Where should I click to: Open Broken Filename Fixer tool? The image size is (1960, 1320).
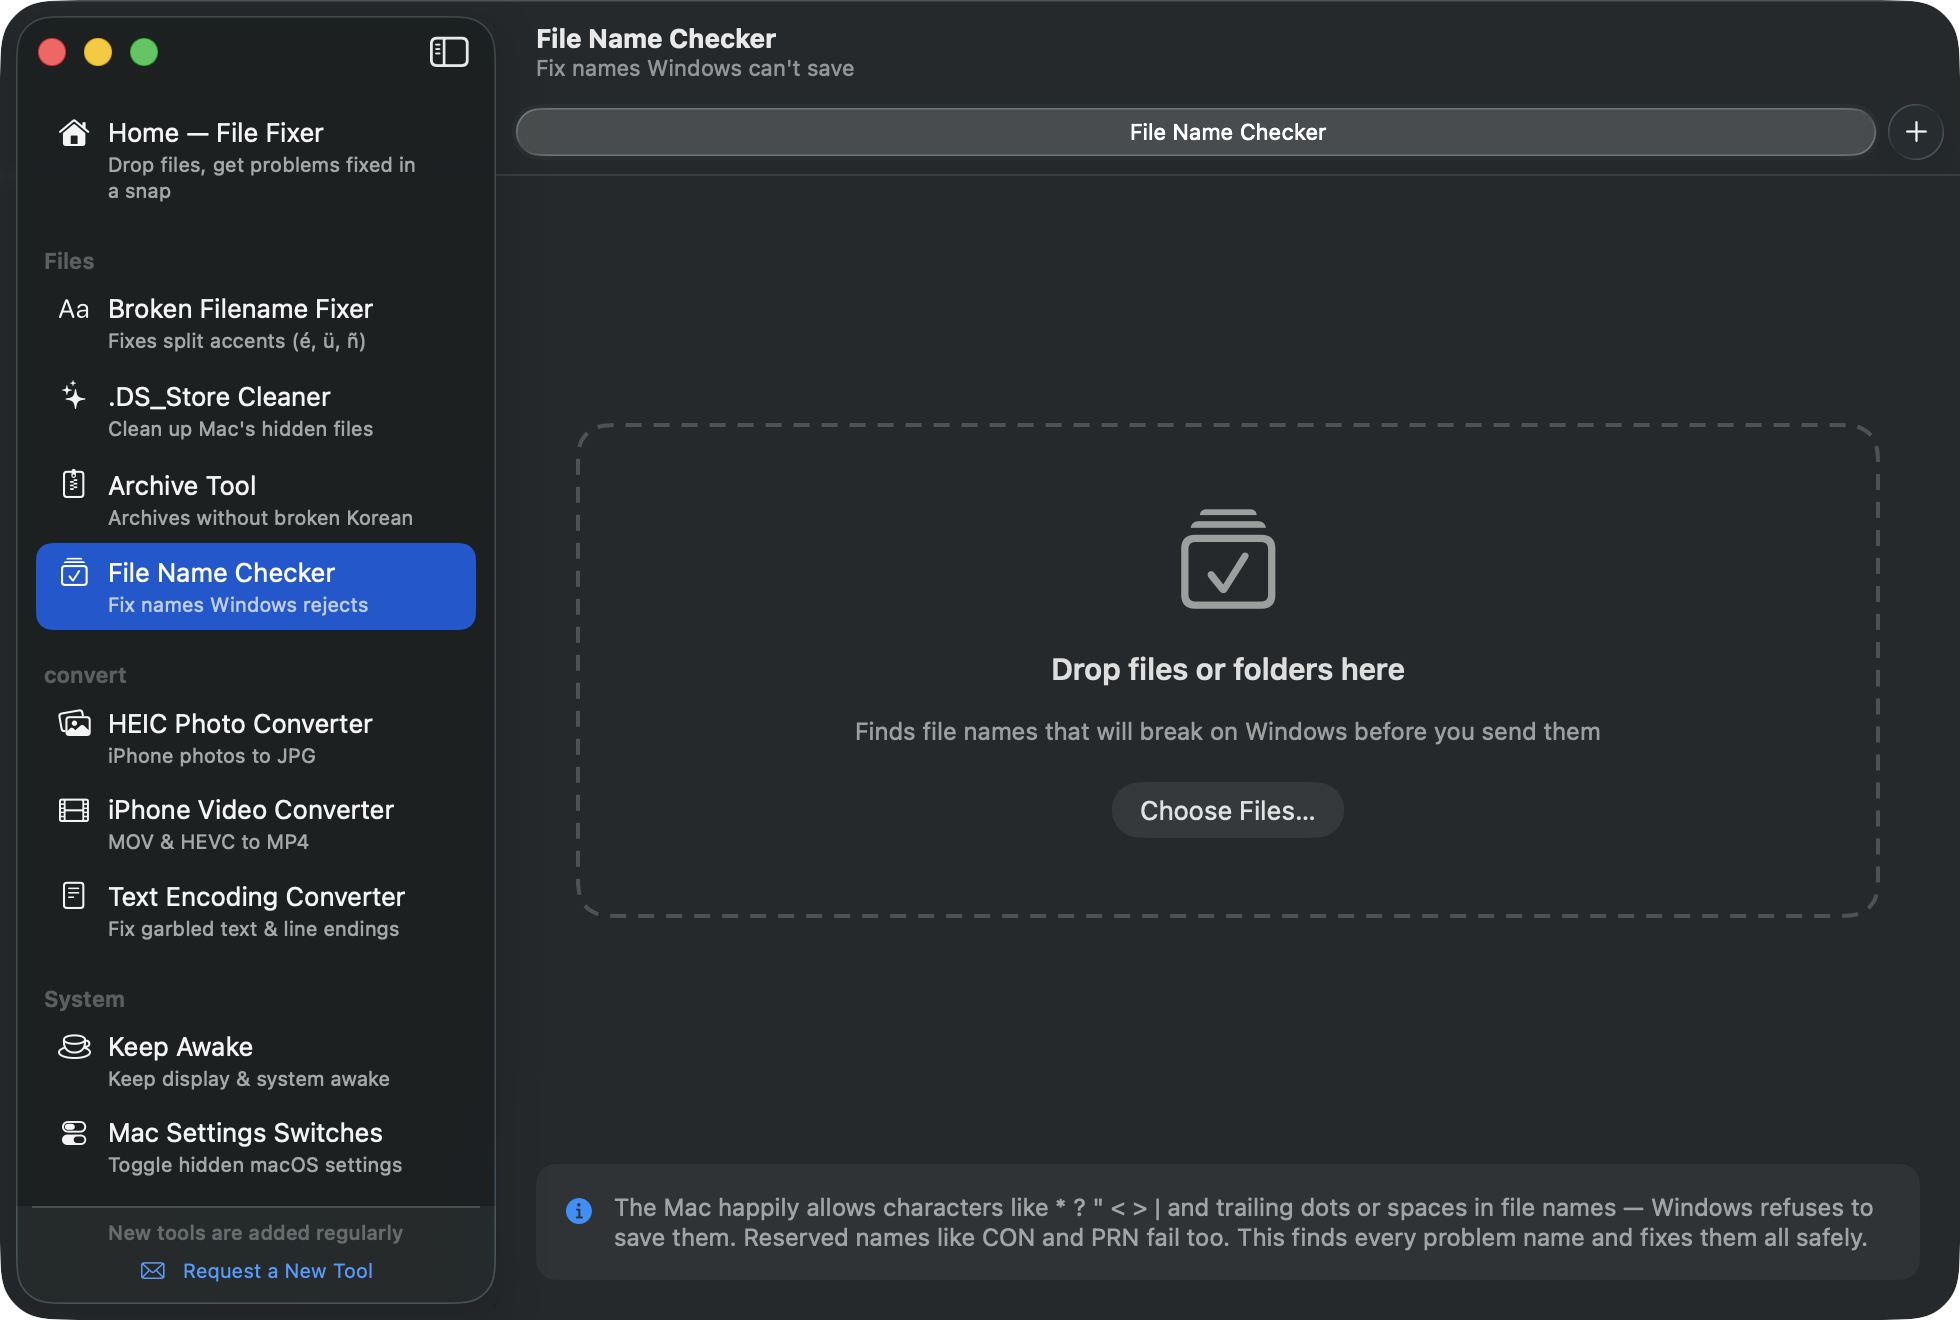[x=256, y=323]
